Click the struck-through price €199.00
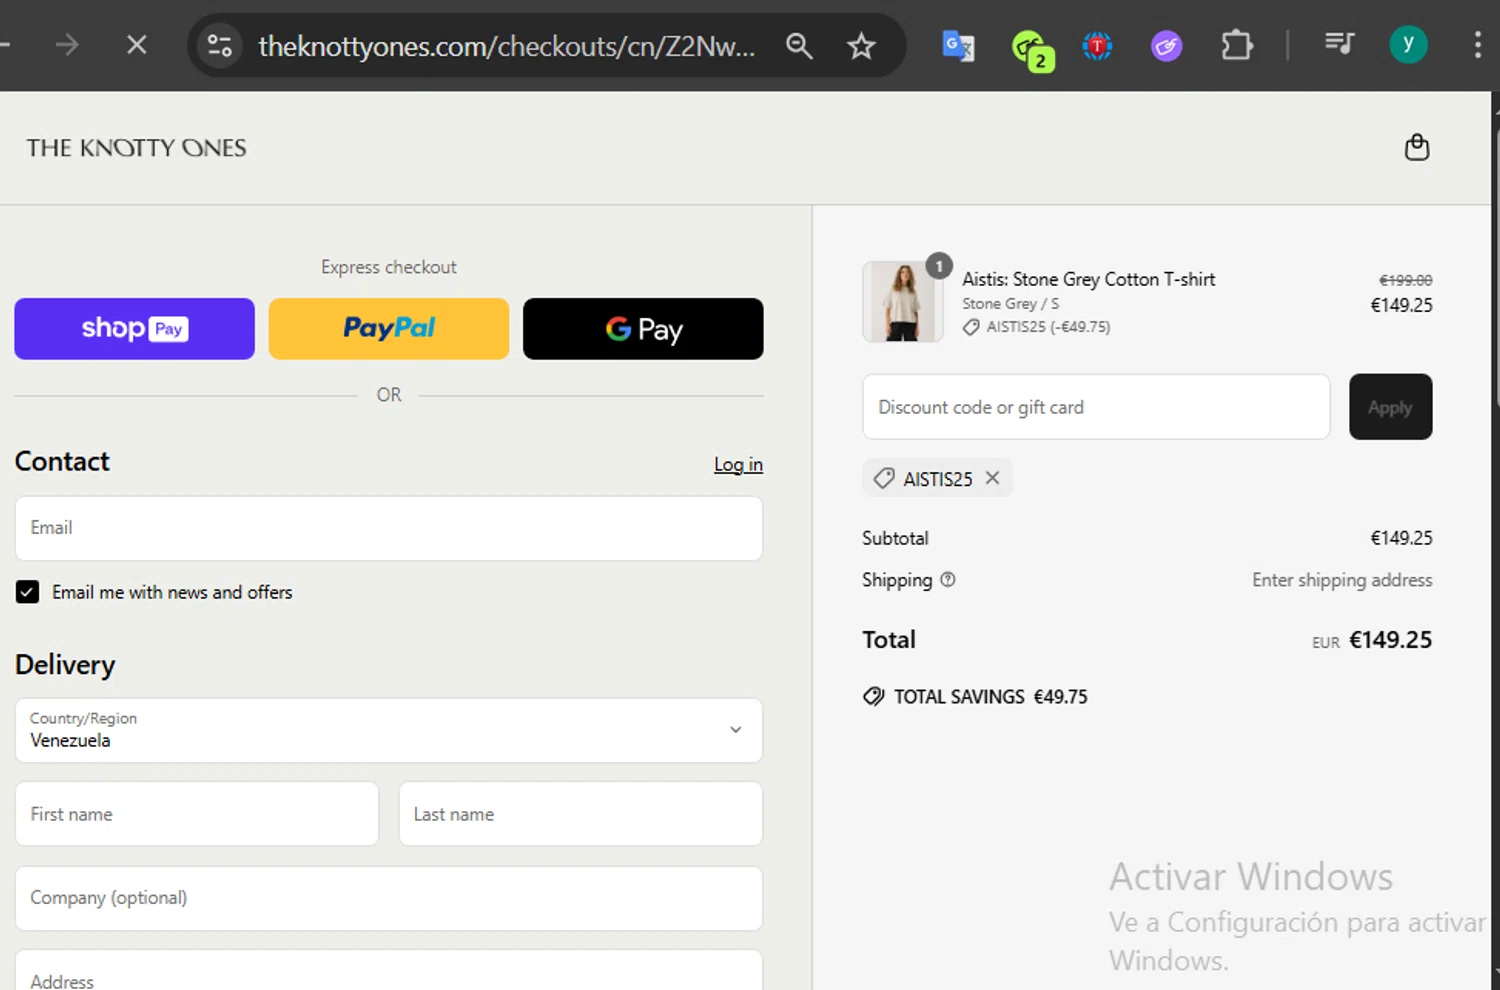Image resolution: width=1500 pixels, height=990 pixels. pyautogui.click(x=1406, y=280)
